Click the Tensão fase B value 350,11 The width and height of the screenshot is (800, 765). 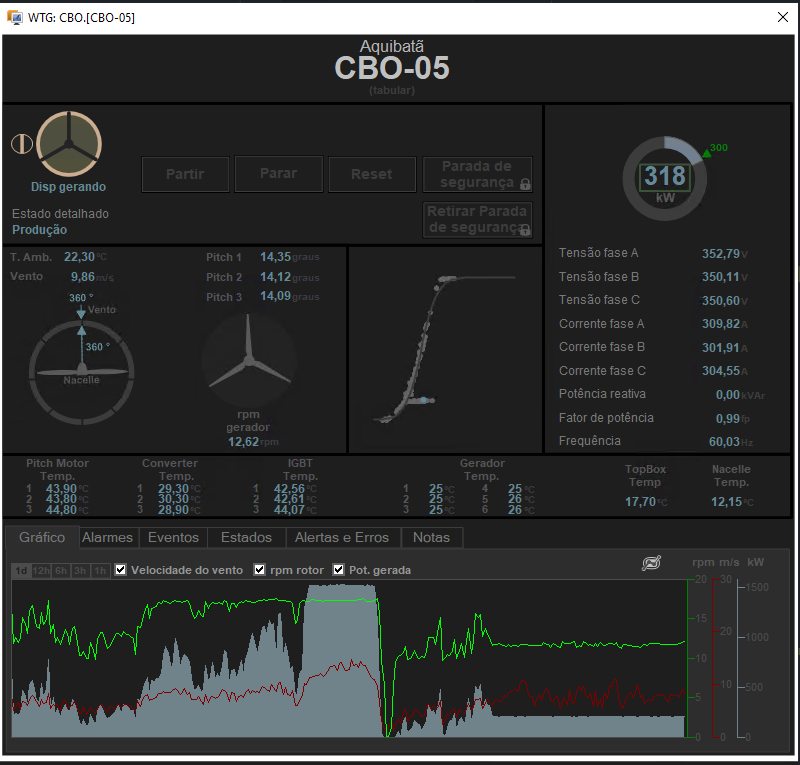click(x=720, y=277)
